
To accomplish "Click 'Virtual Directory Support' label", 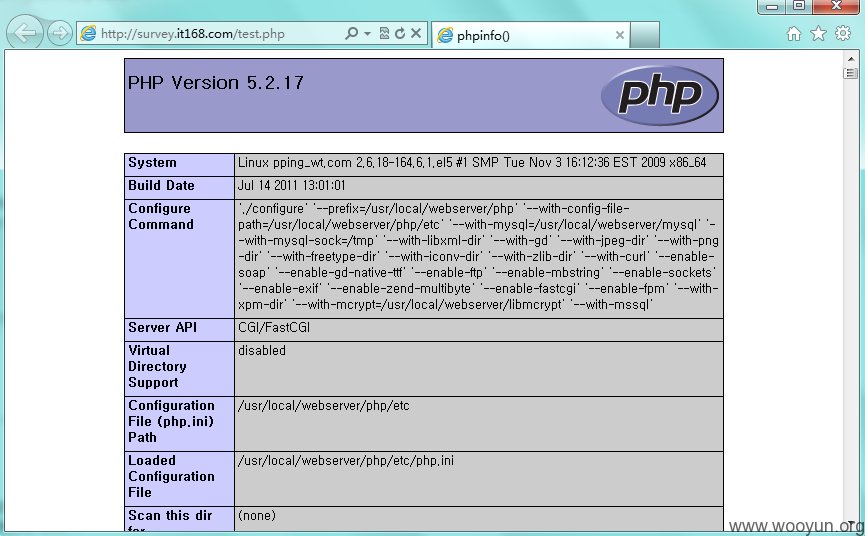I will point(157,366).
